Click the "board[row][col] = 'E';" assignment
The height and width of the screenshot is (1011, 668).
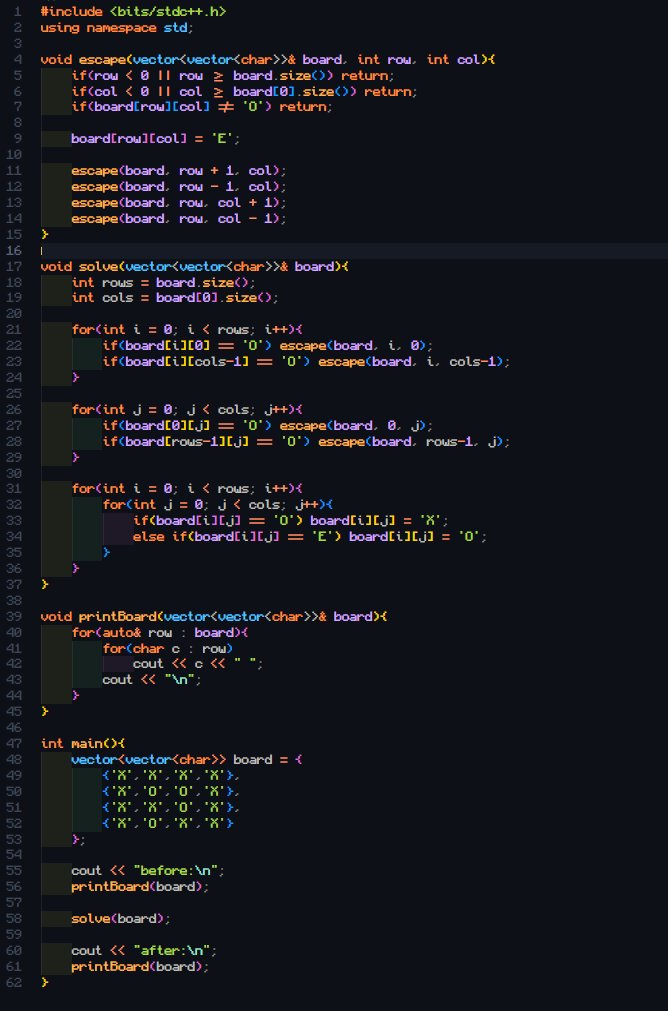(x=155, y=139)
